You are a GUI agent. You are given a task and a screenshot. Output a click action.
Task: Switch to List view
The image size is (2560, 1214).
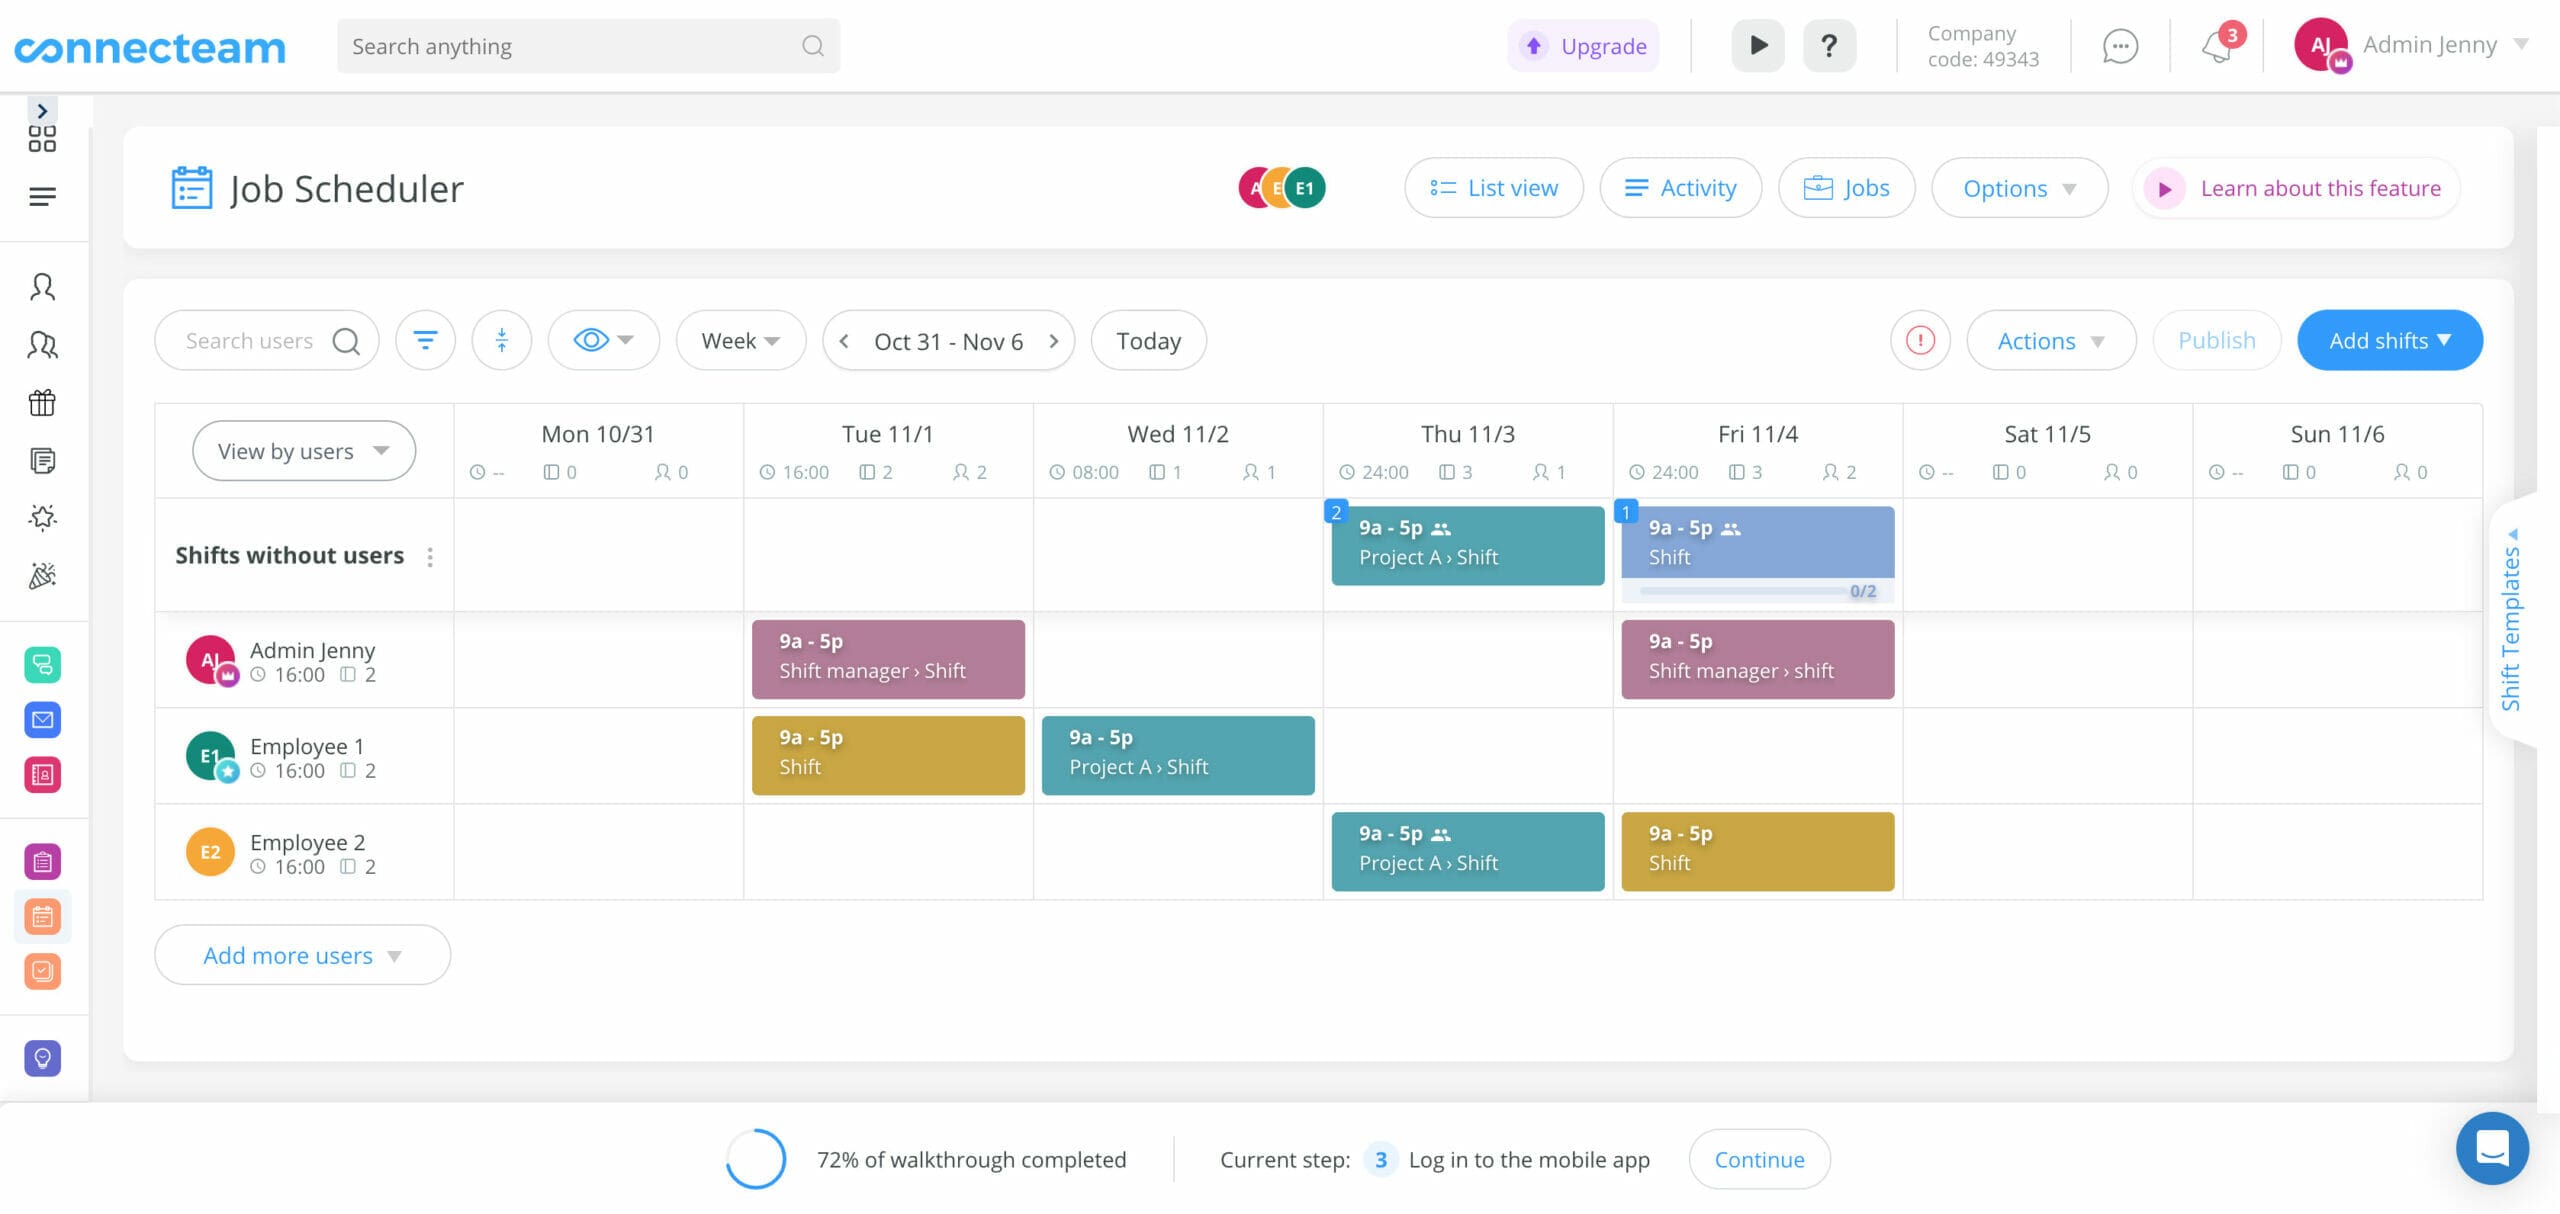point(1494,187)
